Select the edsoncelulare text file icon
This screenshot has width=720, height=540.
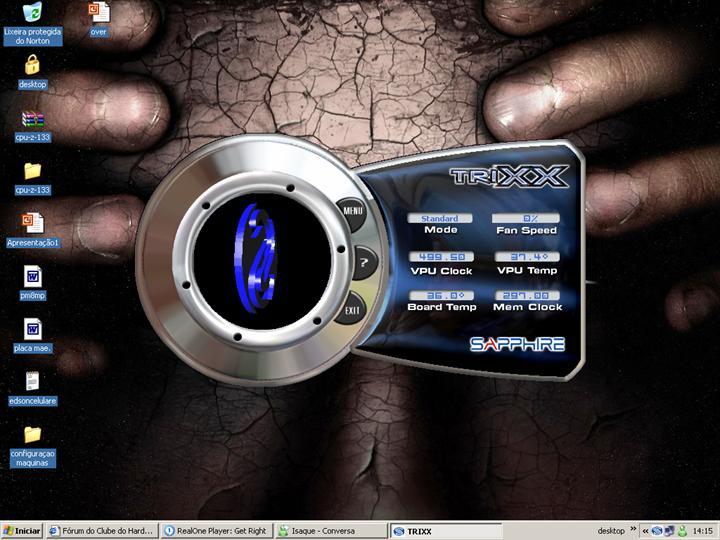(33, 388)
